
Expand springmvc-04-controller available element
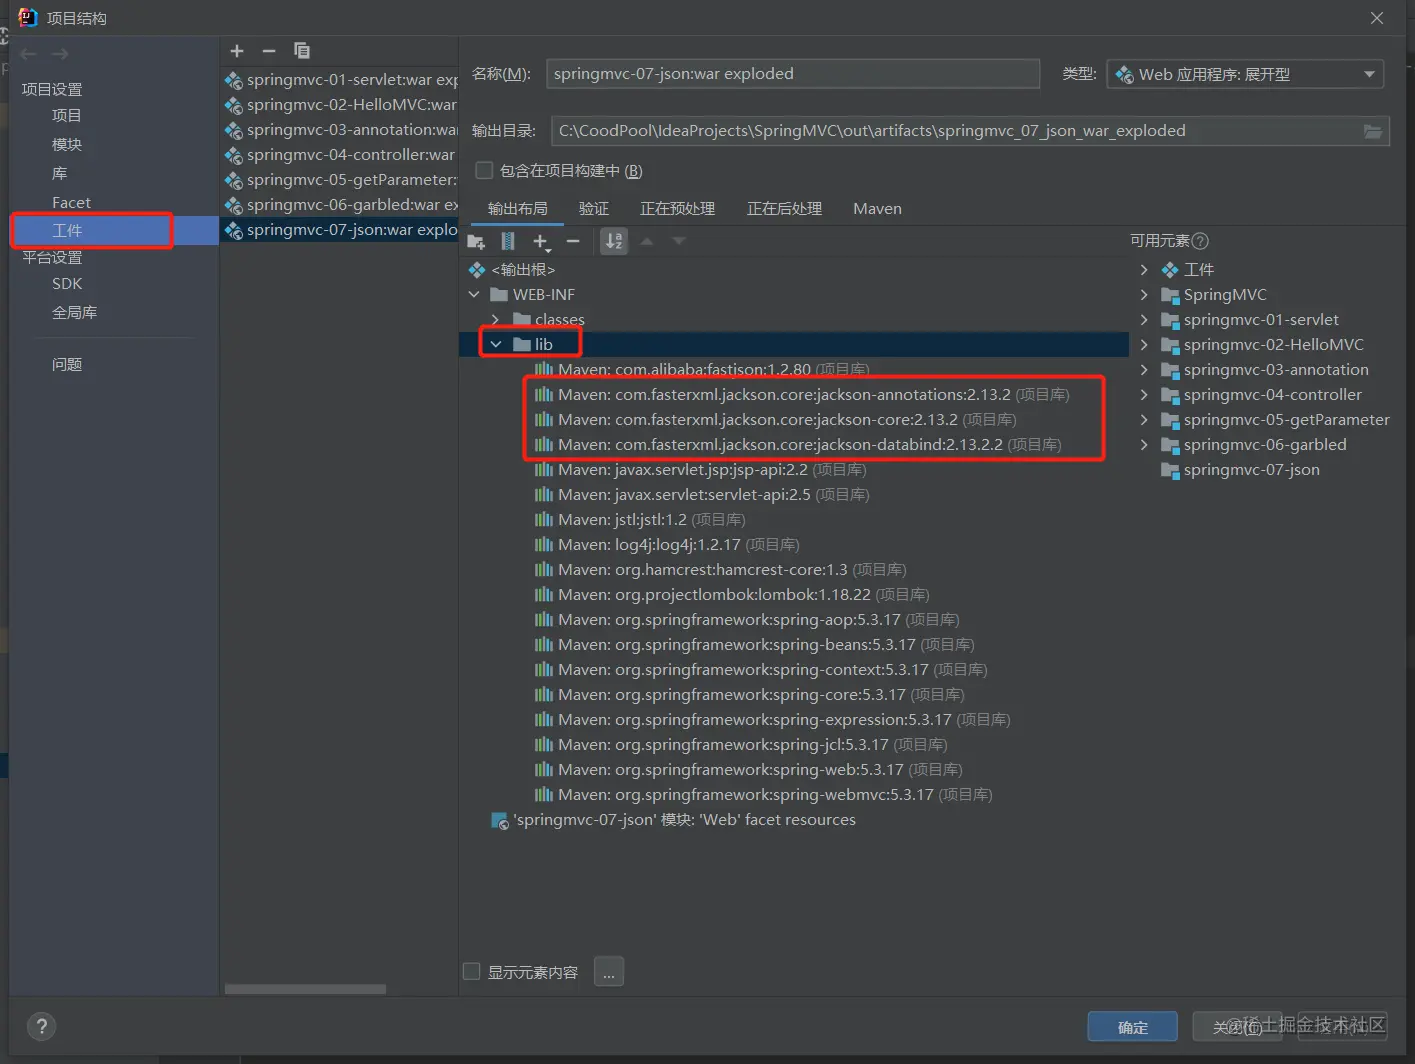[x=1144, y=395]
